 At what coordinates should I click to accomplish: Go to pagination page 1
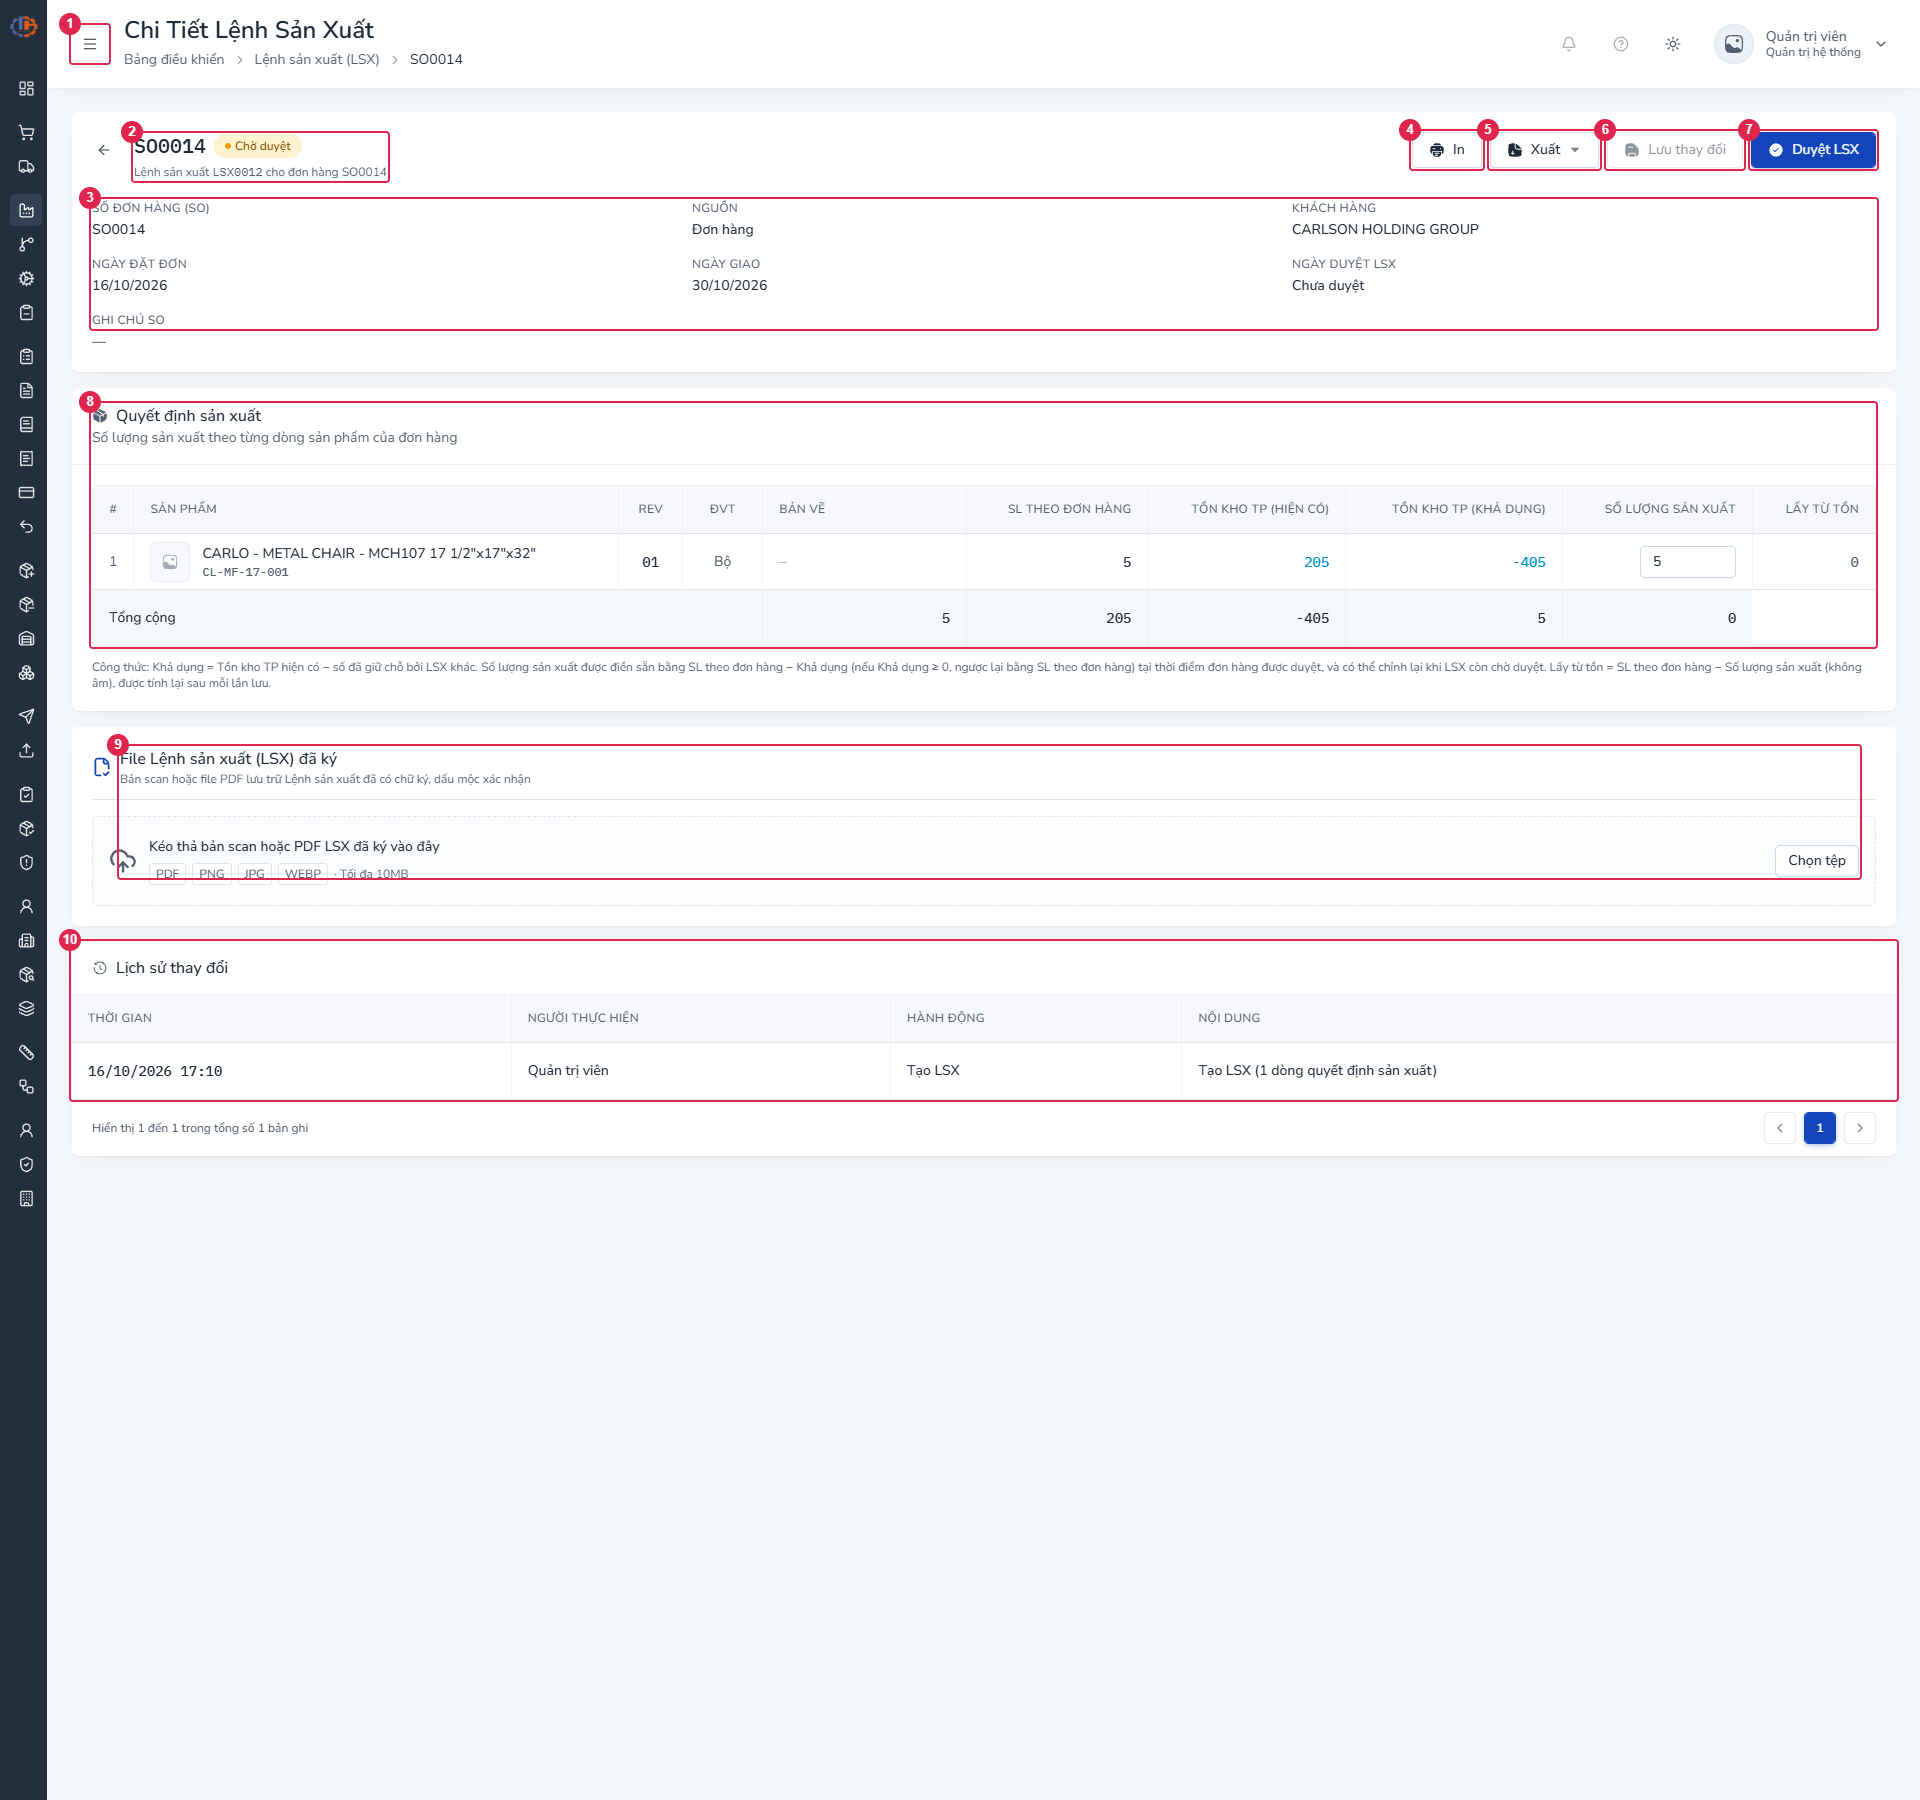pos(1820,1128)
